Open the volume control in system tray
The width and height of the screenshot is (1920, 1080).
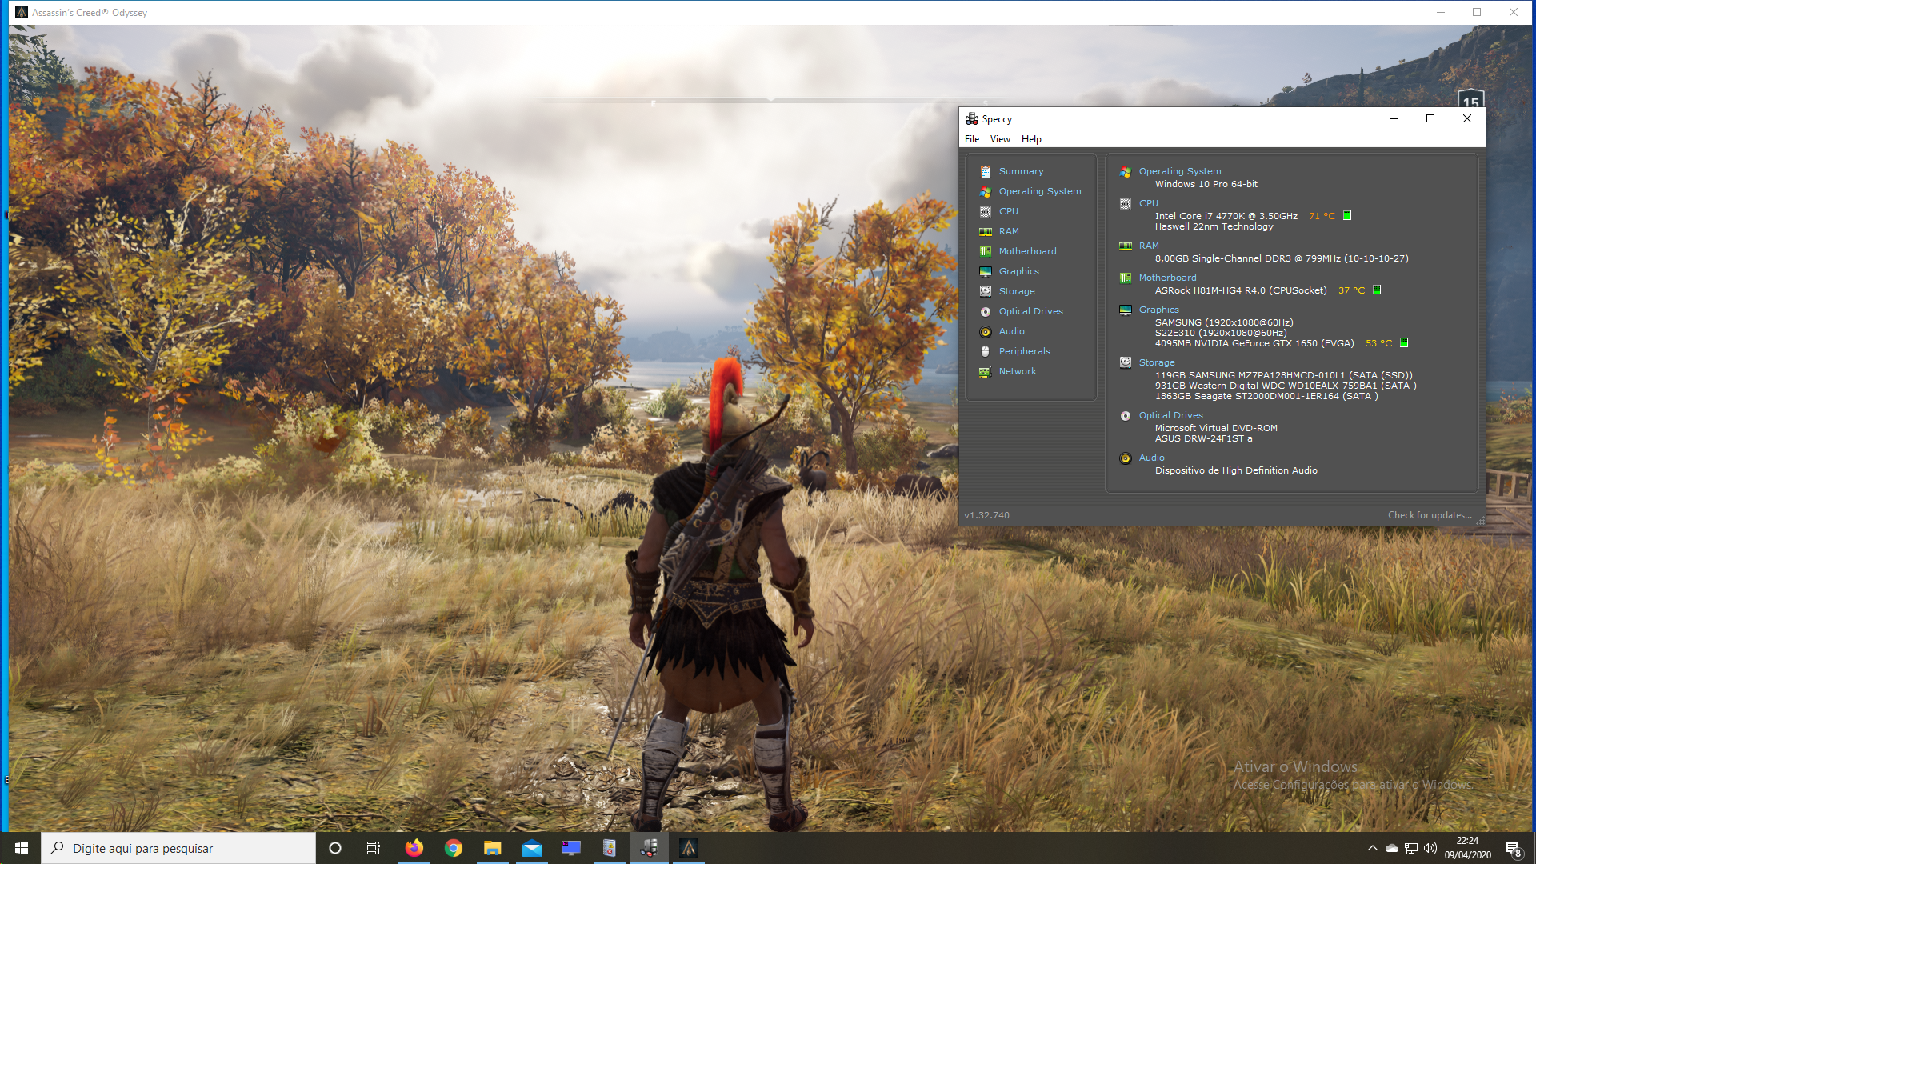coord(1430,848)
